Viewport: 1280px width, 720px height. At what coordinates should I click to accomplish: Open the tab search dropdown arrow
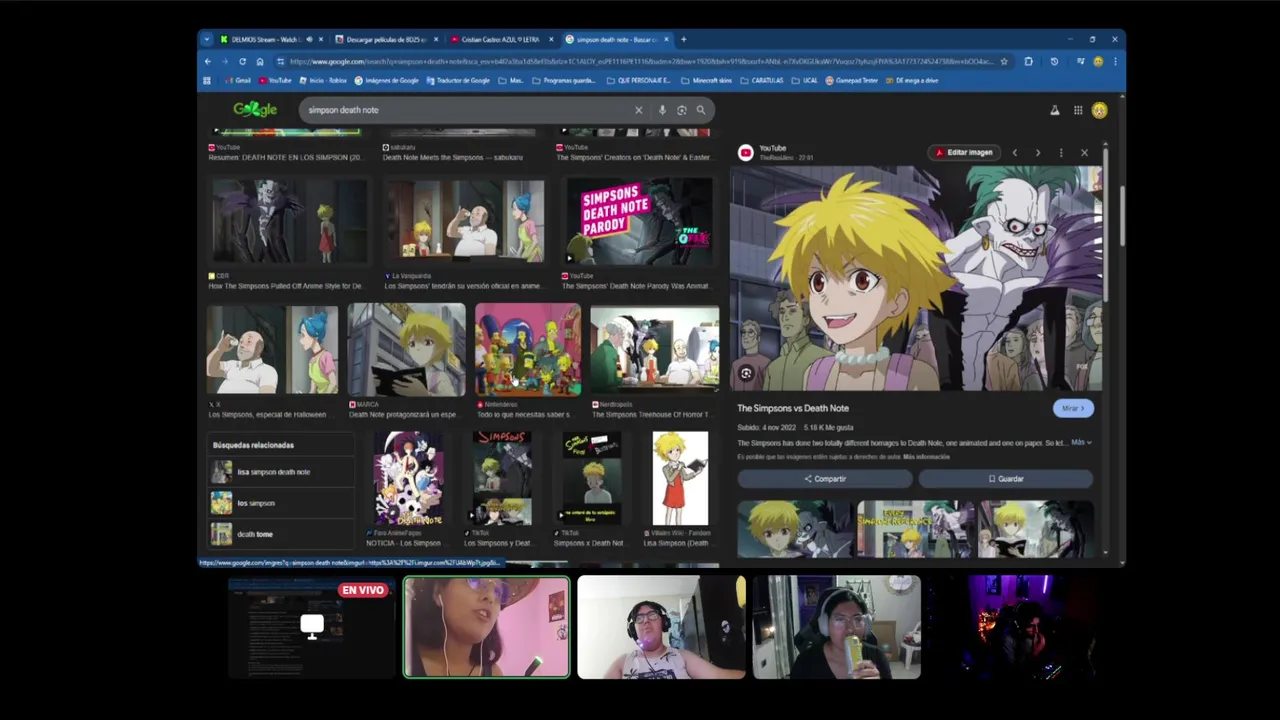[207, 39]
